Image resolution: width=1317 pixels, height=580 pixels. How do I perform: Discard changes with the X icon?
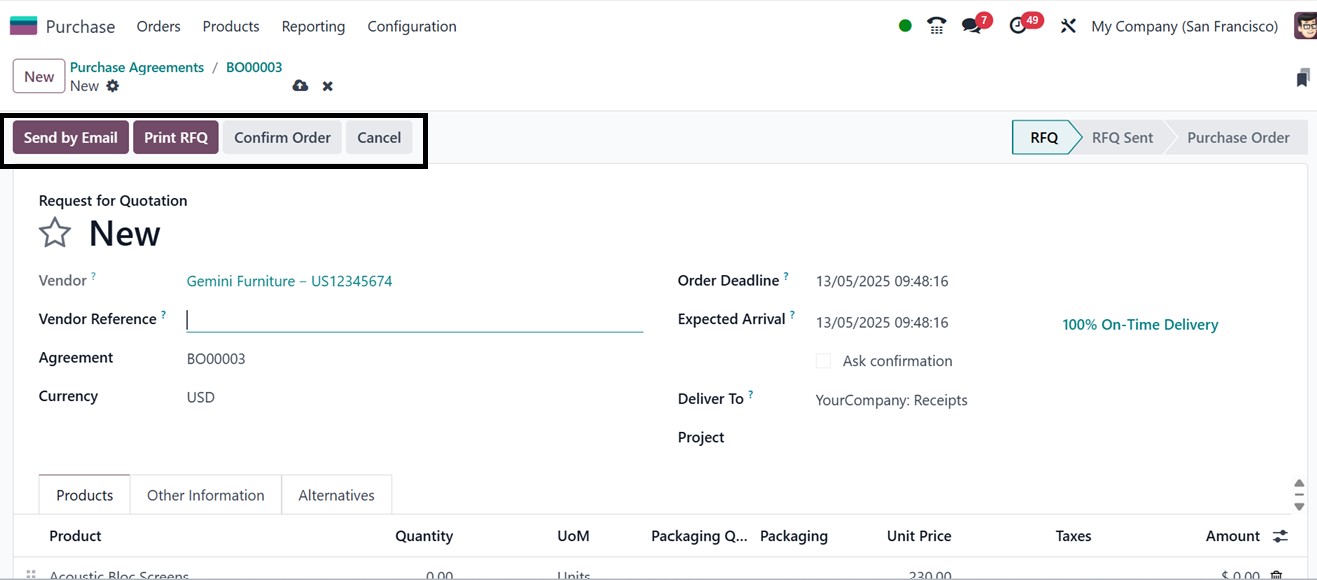[x=327, y=86]
